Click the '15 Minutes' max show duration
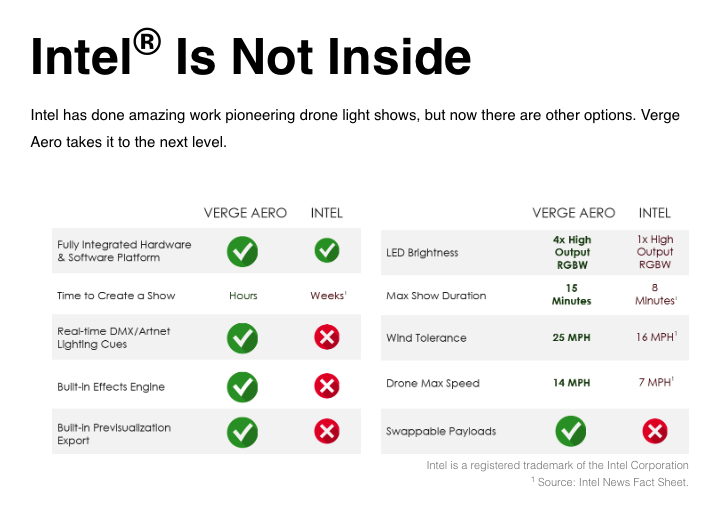The width and height of the screenshot is (711, 512). click(571, 294)
